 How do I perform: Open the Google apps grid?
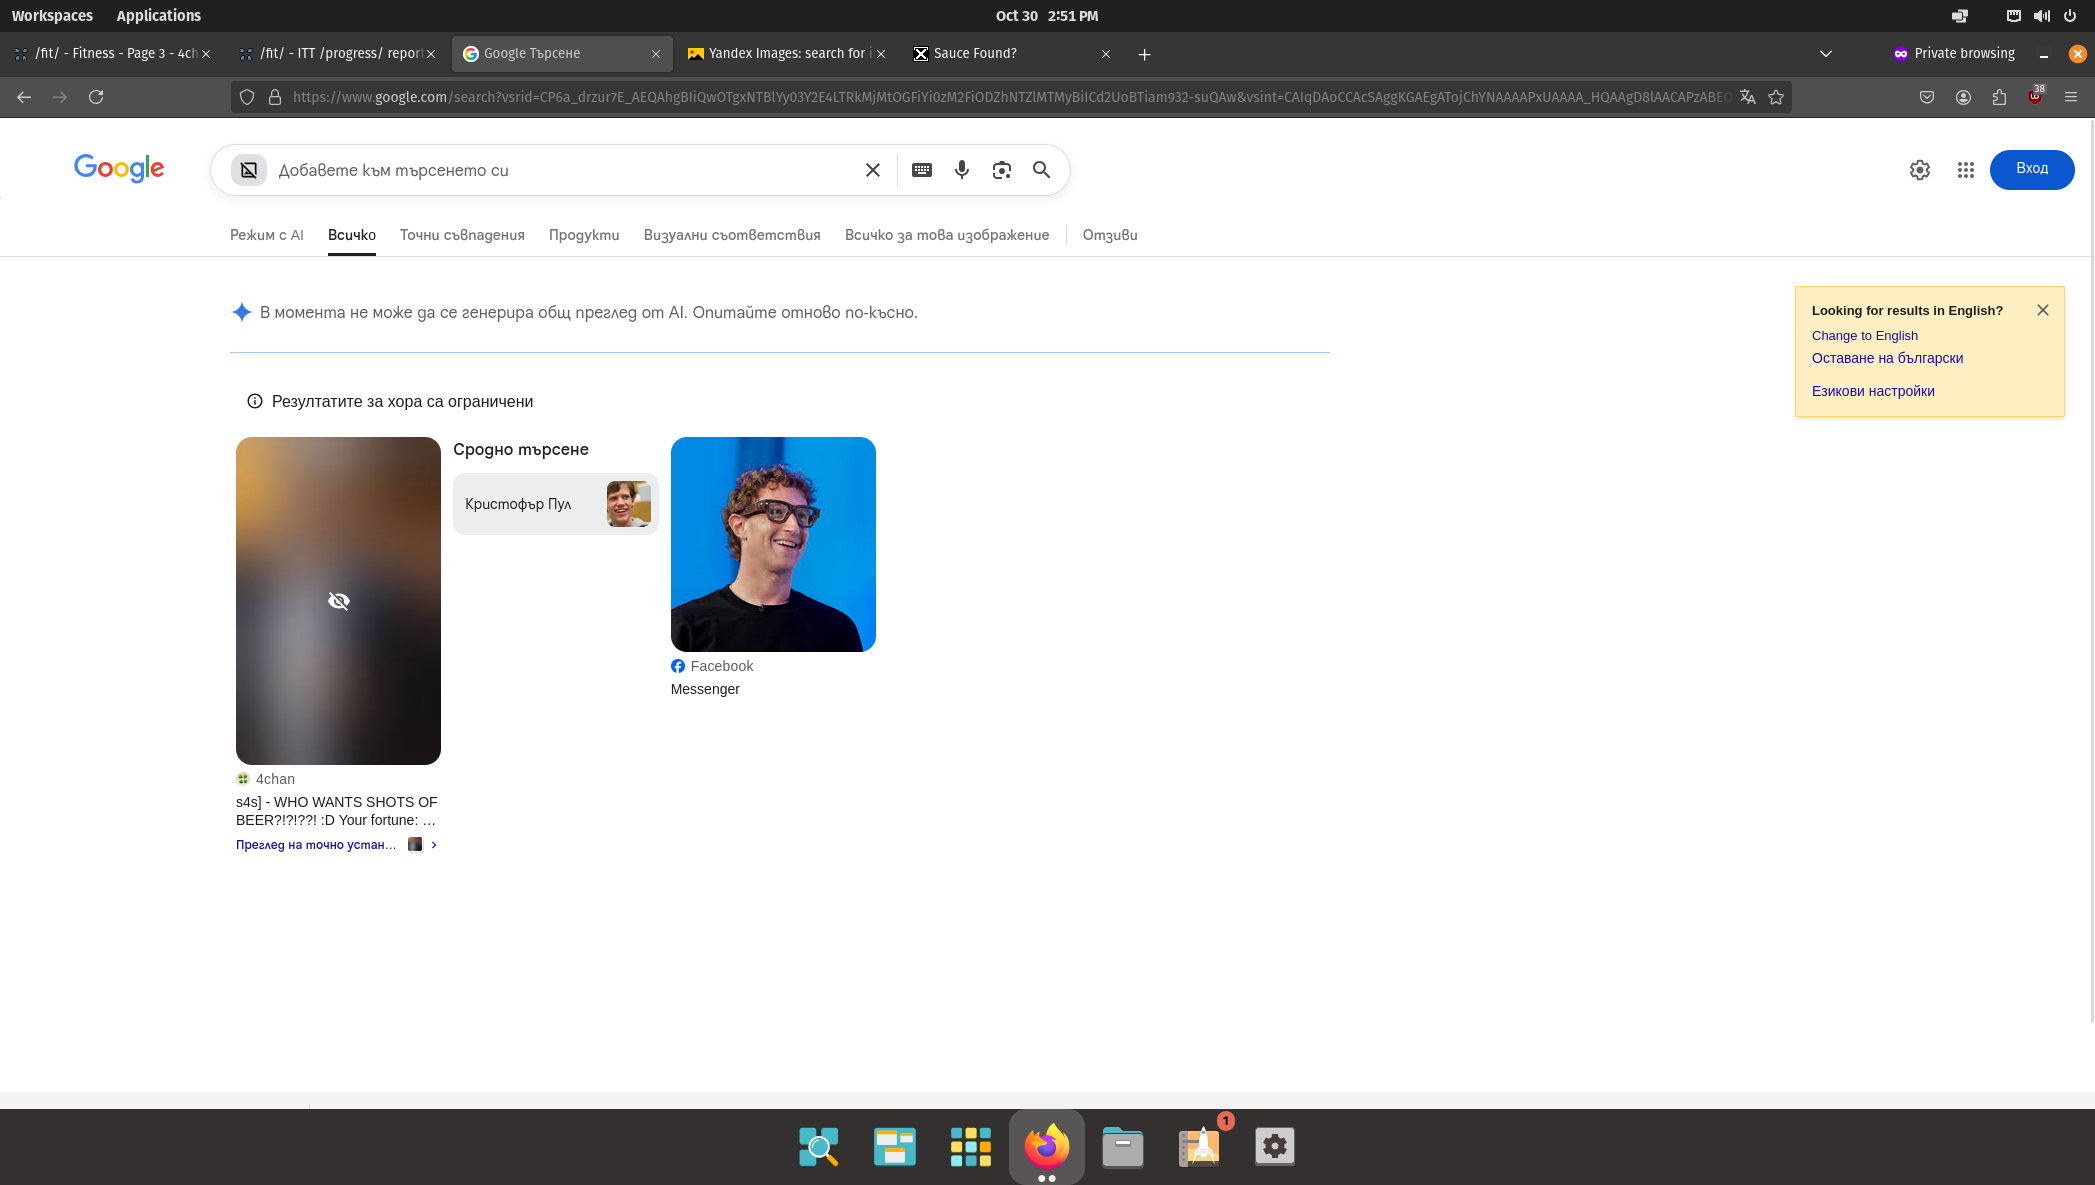point(1965,170)
